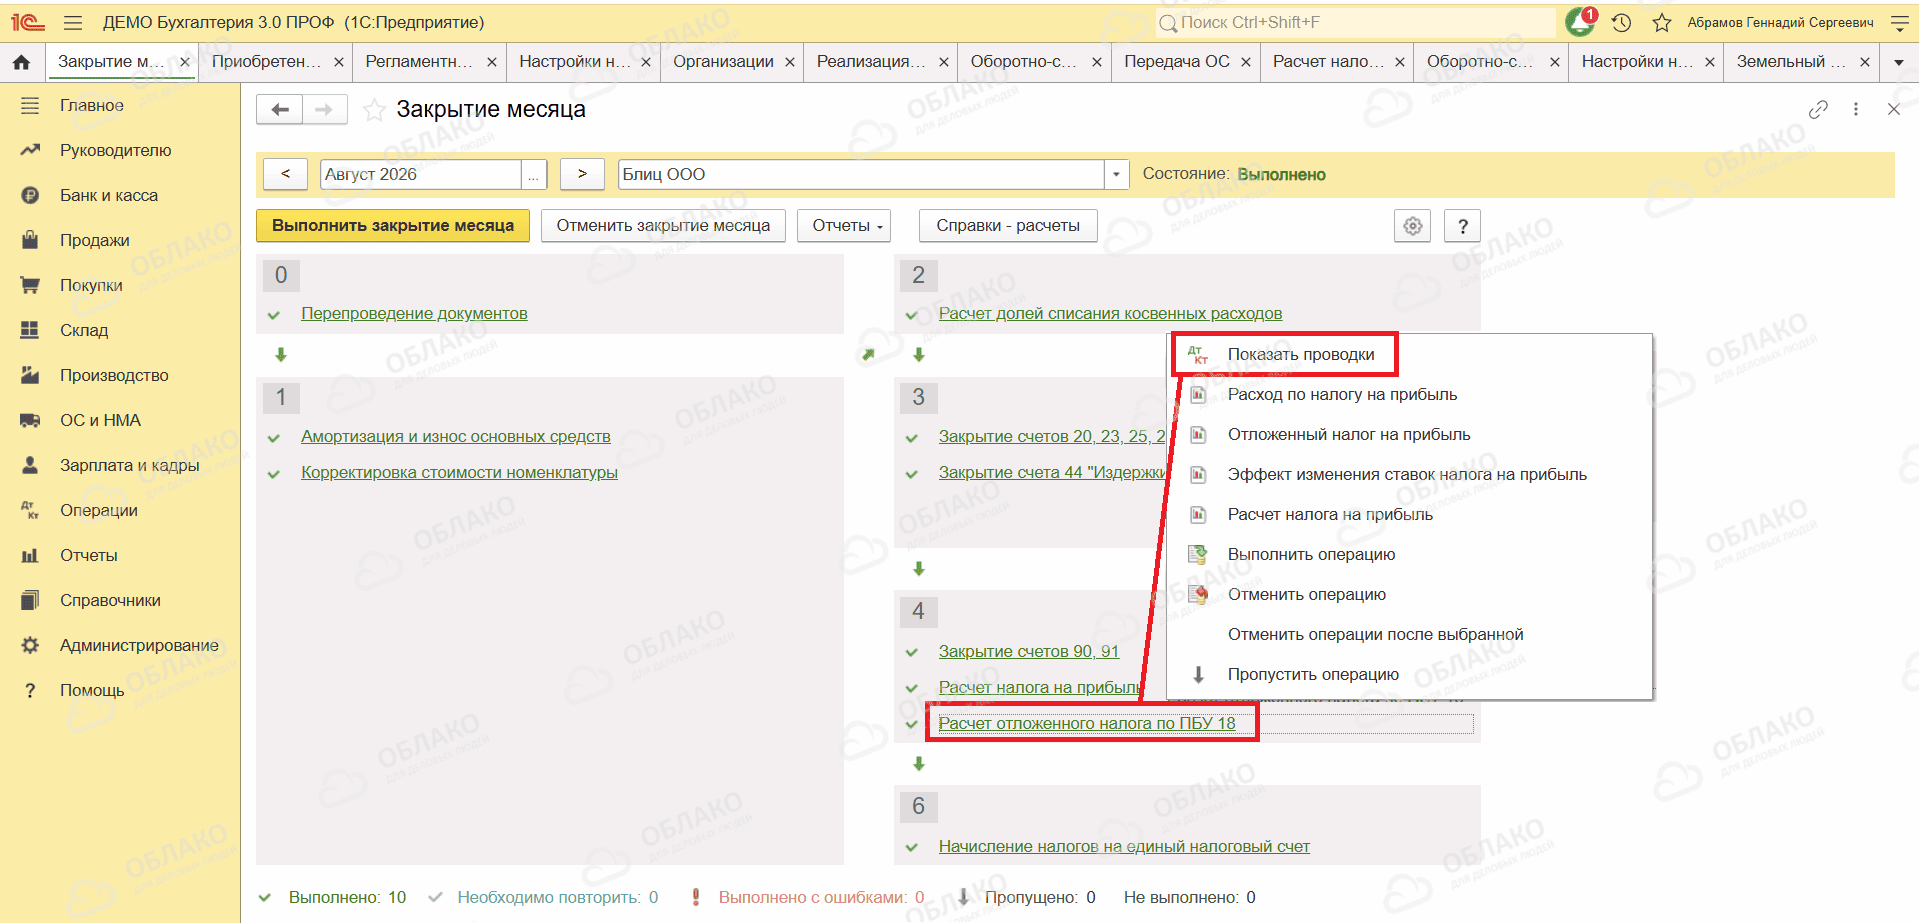Open Руководителю section
Viewport: 1919px width, 923px height.
pyautogui.click(x=115, y=150)
